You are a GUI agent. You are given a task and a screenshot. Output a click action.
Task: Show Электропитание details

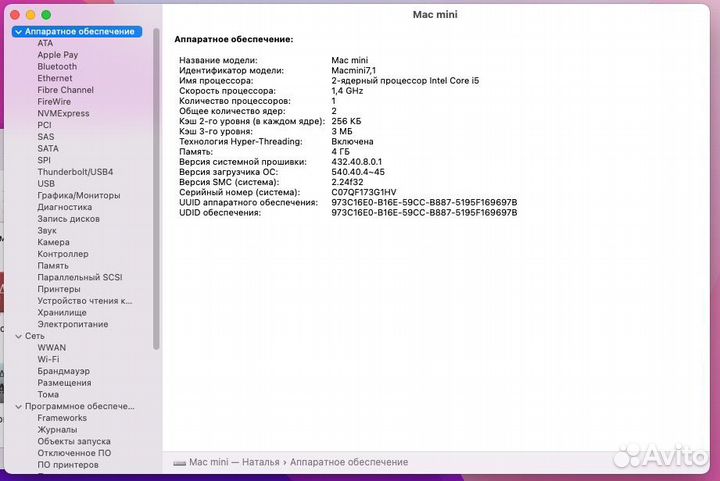[x=72, y=324]
